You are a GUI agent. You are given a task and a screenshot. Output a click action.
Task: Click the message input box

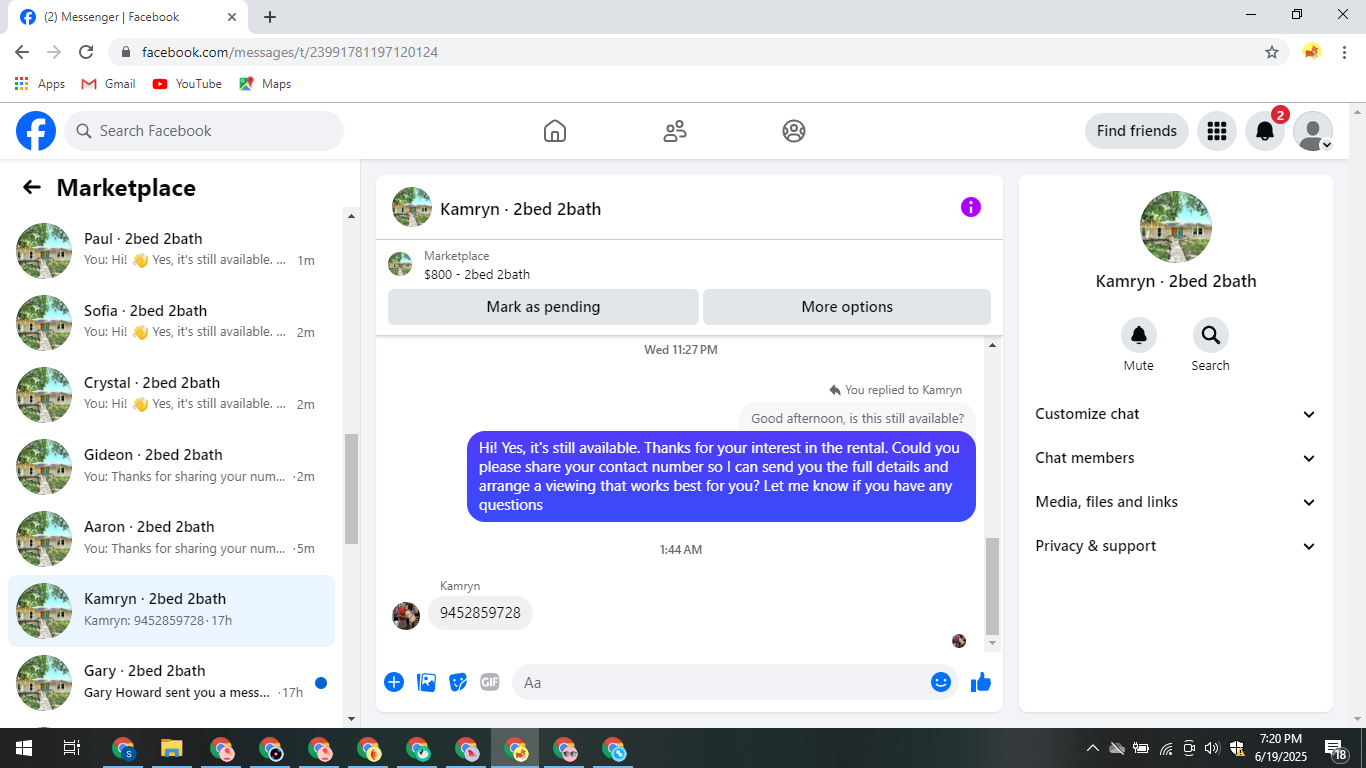[x=735, y=682]
